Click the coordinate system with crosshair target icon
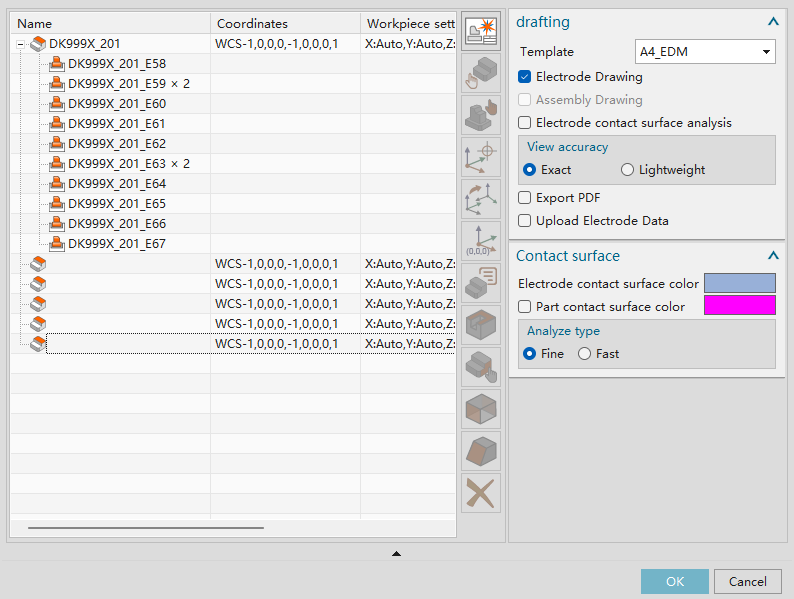794x599 pixels. click(480, 156)
